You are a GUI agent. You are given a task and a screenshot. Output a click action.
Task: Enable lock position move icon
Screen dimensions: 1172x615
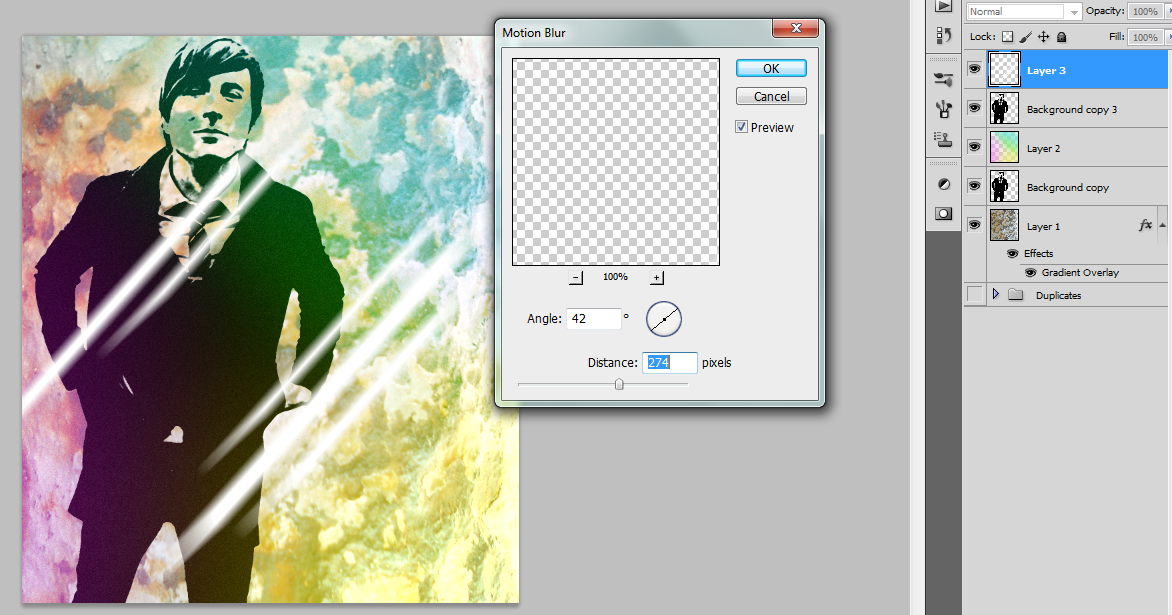point(1043,37)
